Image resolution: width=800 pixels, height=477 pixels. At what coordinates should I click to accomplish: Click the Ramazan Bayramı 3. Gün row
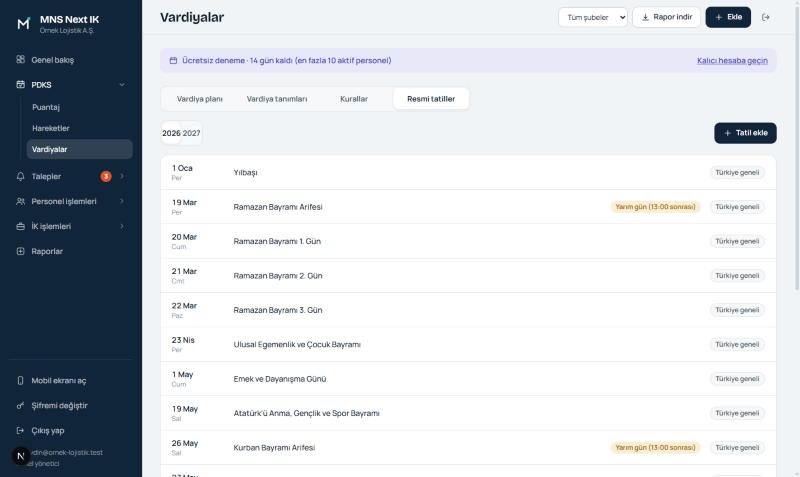click(x=468, y=310)
